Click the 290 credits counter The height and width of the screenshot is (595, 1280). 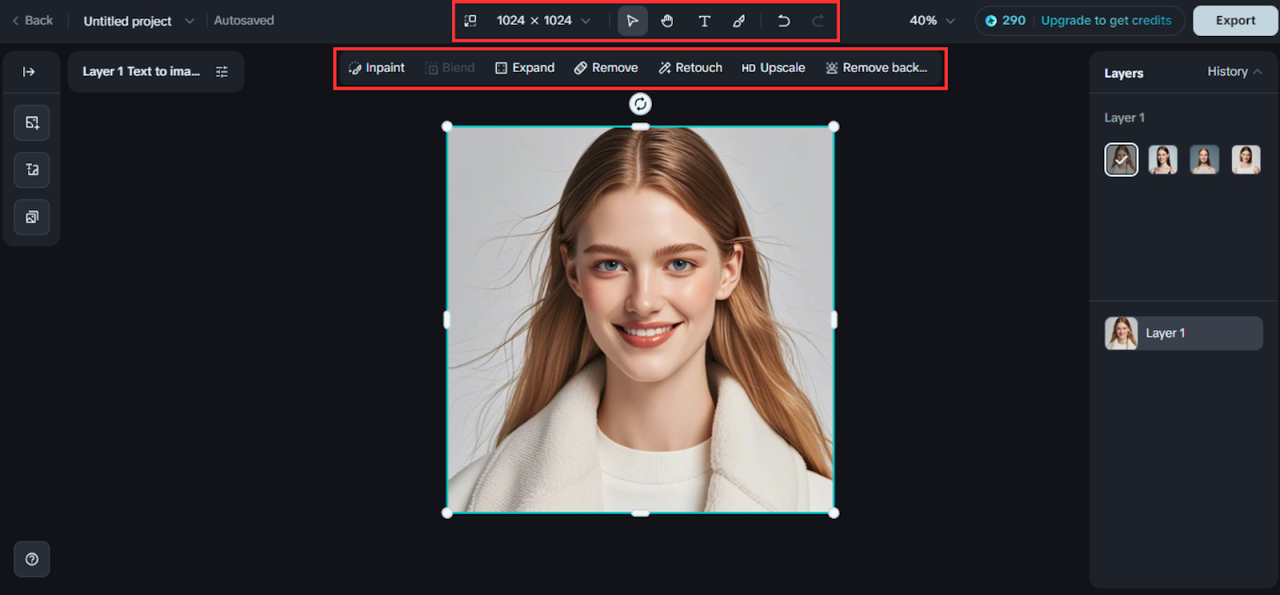(x=1005, y=20)
